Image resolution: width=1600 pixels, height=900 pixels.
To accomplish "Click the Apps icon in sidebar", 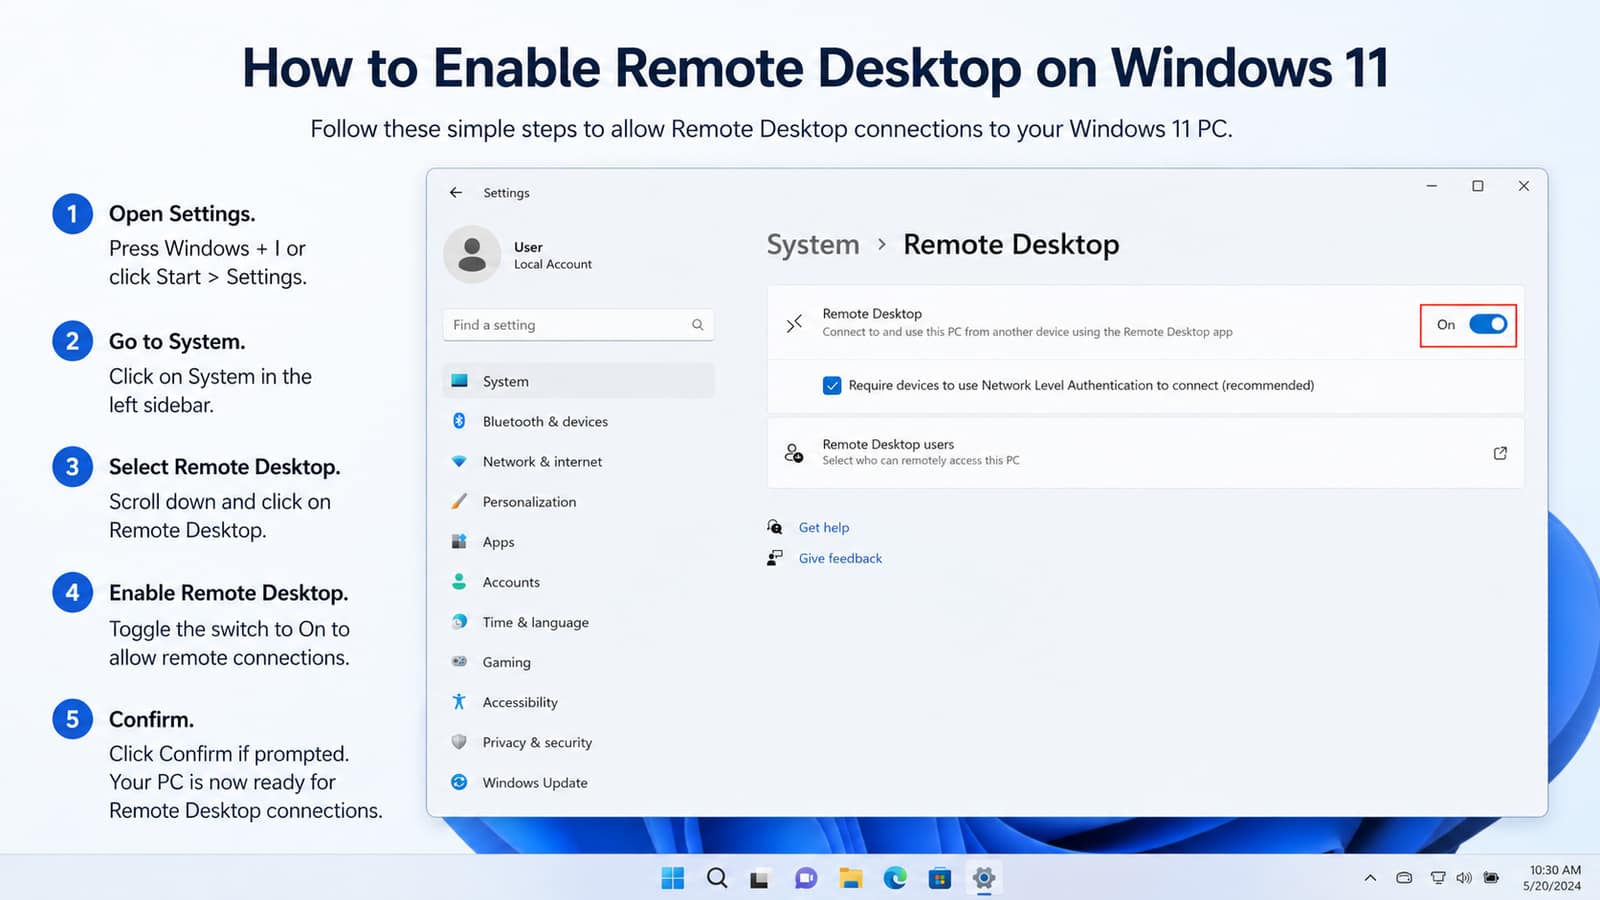I will click(459, 541).
